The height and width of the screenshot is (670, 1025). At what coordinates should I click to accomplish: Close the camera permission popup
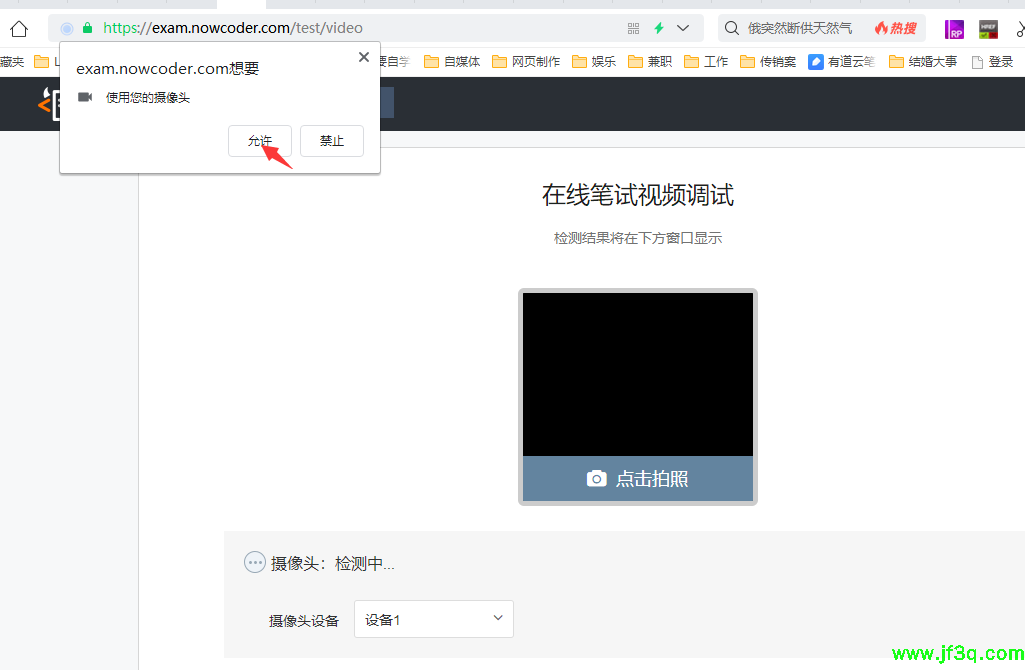pyautogui.click(x=363, y=58)
